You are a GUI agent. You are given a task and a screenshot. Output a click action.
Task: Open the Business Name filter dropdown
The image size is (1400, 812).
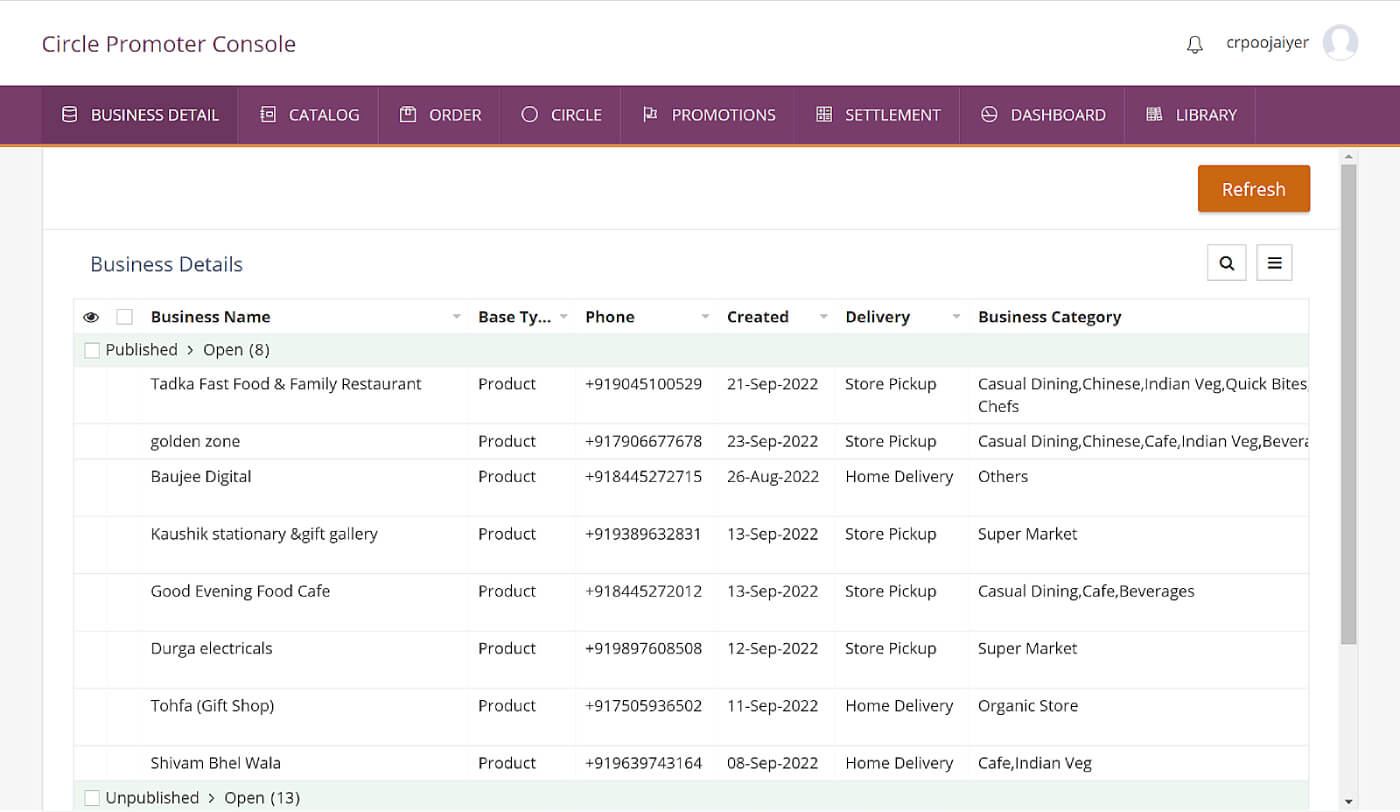pyautogui.click(x=457, y=316)
